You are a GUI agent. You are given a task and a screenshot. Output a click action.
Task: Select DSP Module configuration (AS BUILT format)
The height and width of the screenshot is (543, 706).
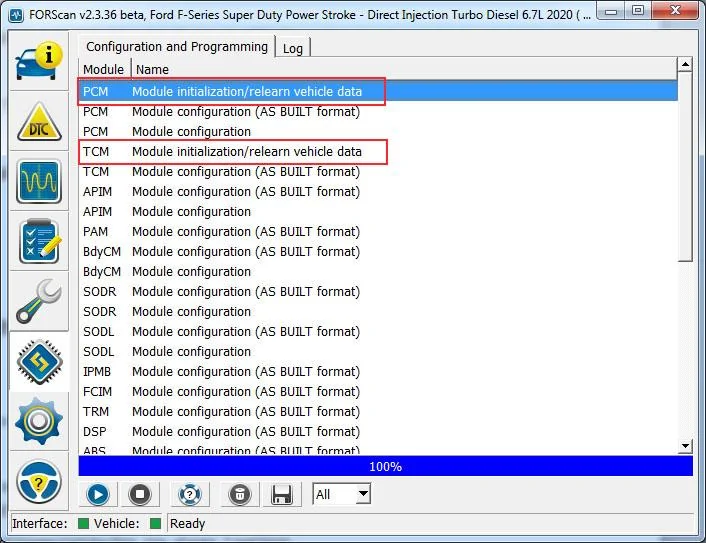(378, 432)
